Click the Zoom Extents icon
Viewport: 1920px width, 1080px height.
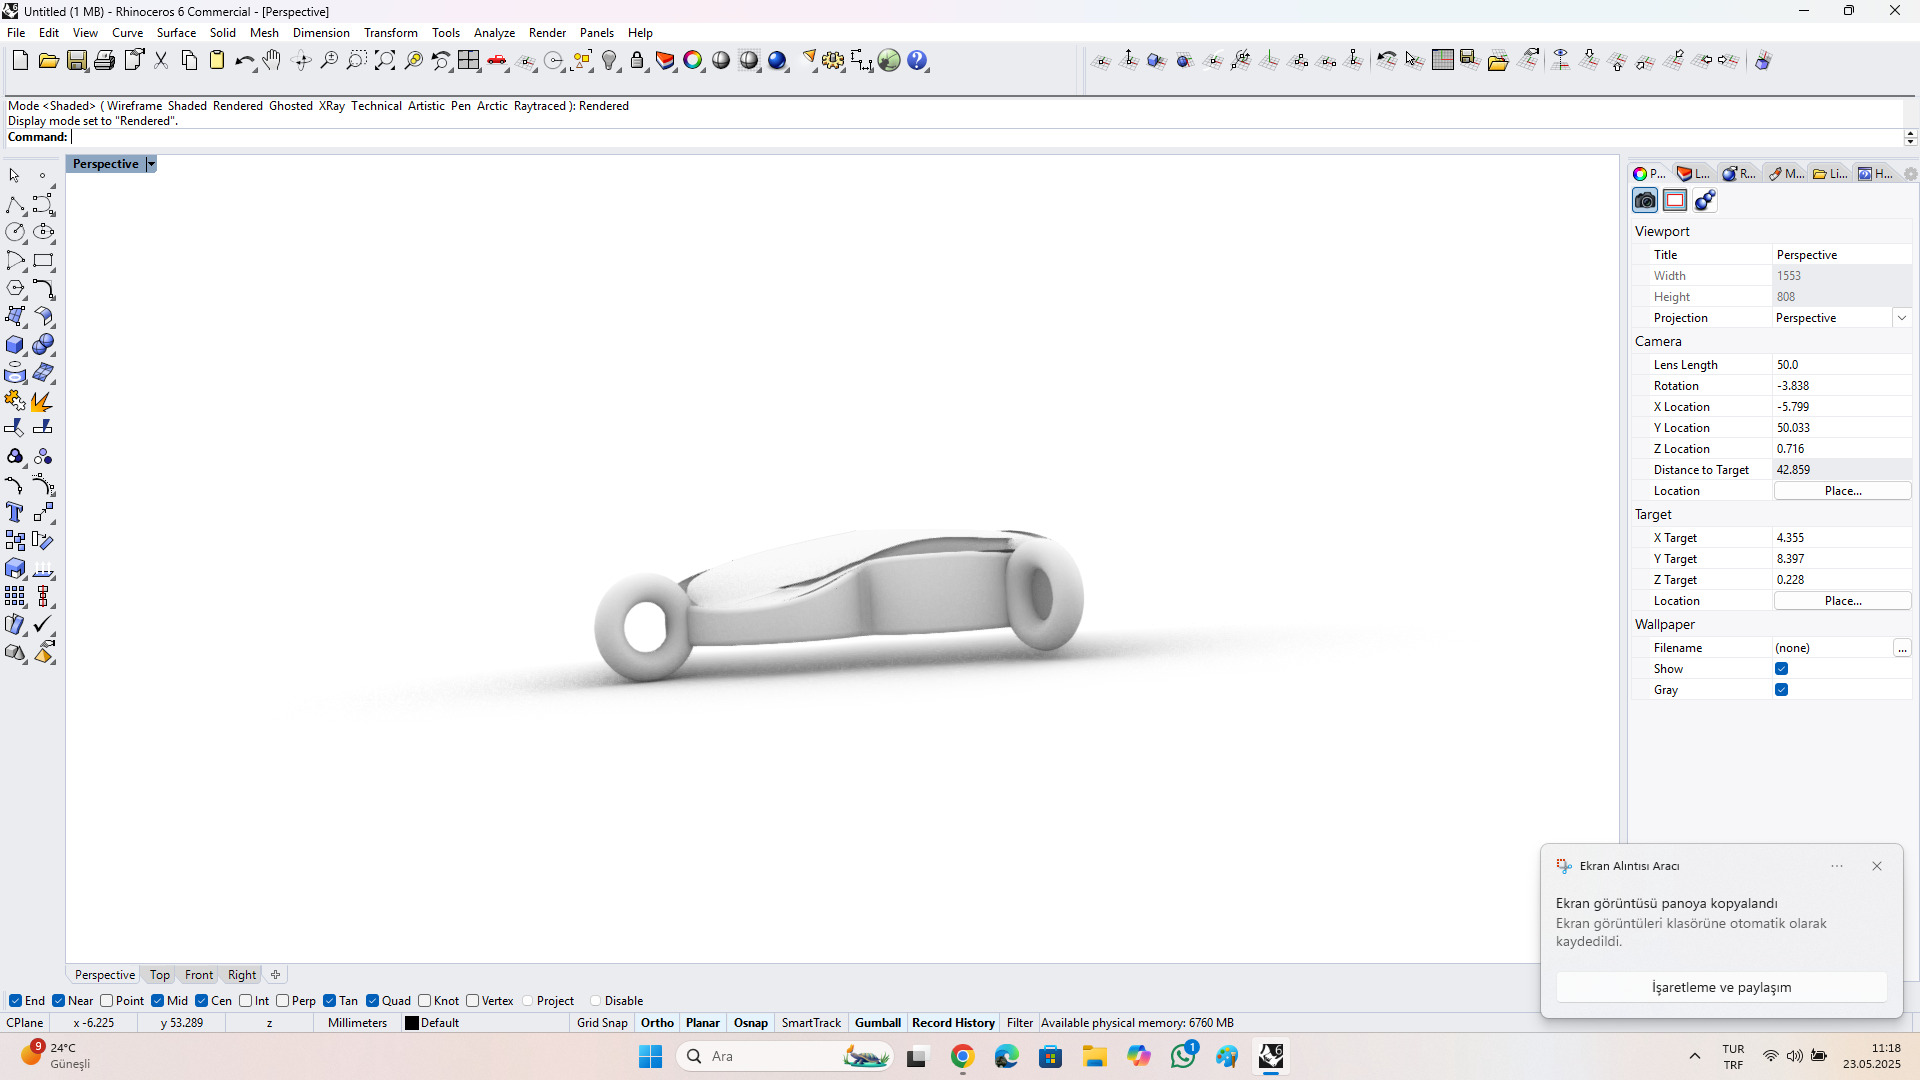coord(385,61)
